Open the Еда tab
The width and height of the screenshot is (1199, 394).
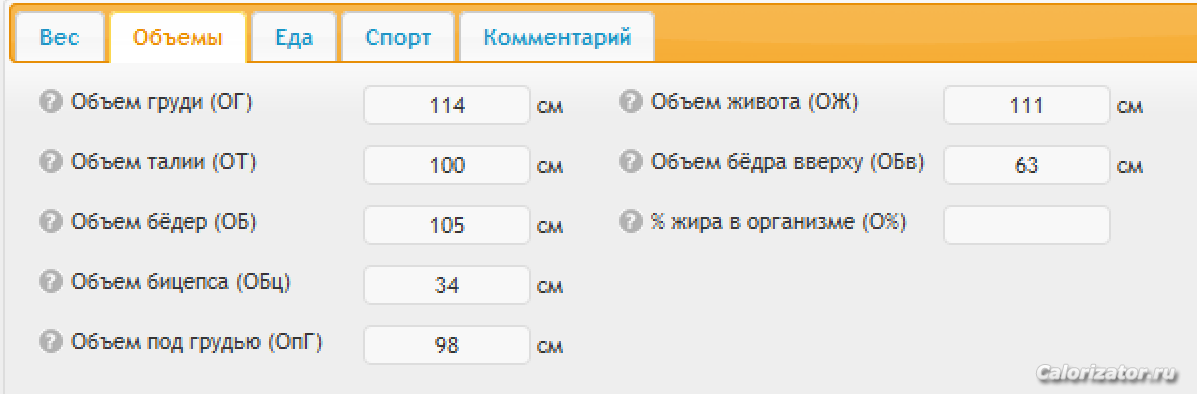(294, 37)
